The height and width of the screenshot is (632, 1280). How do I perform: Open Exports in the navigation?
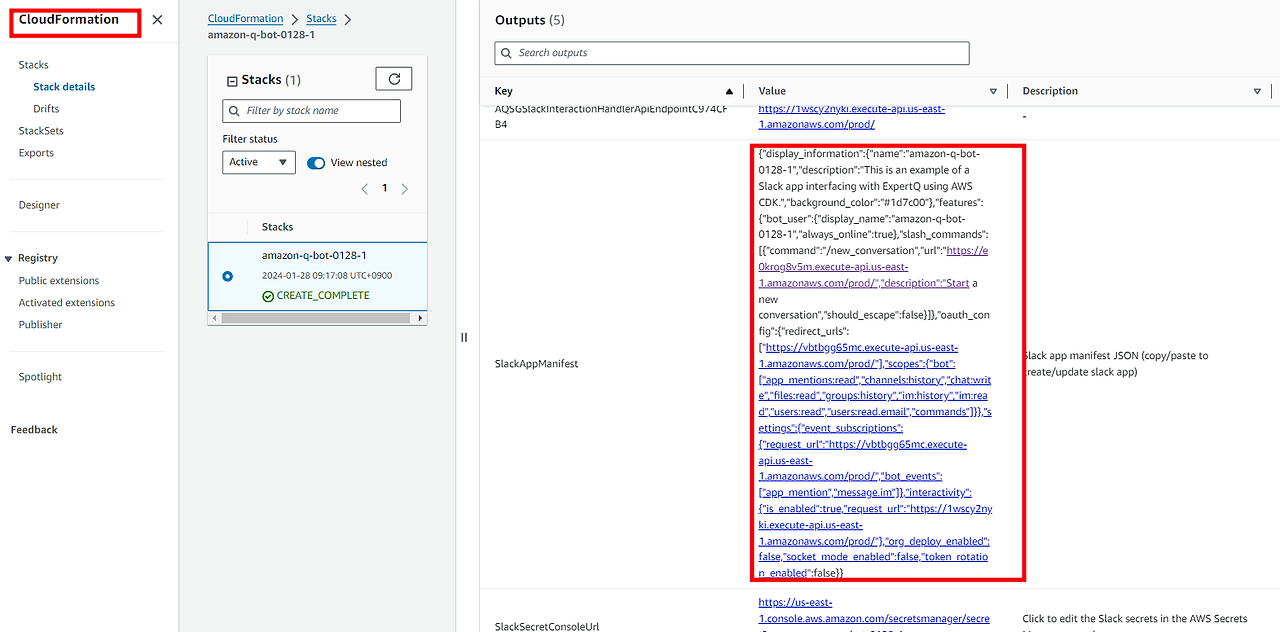(x=36, y=153)
